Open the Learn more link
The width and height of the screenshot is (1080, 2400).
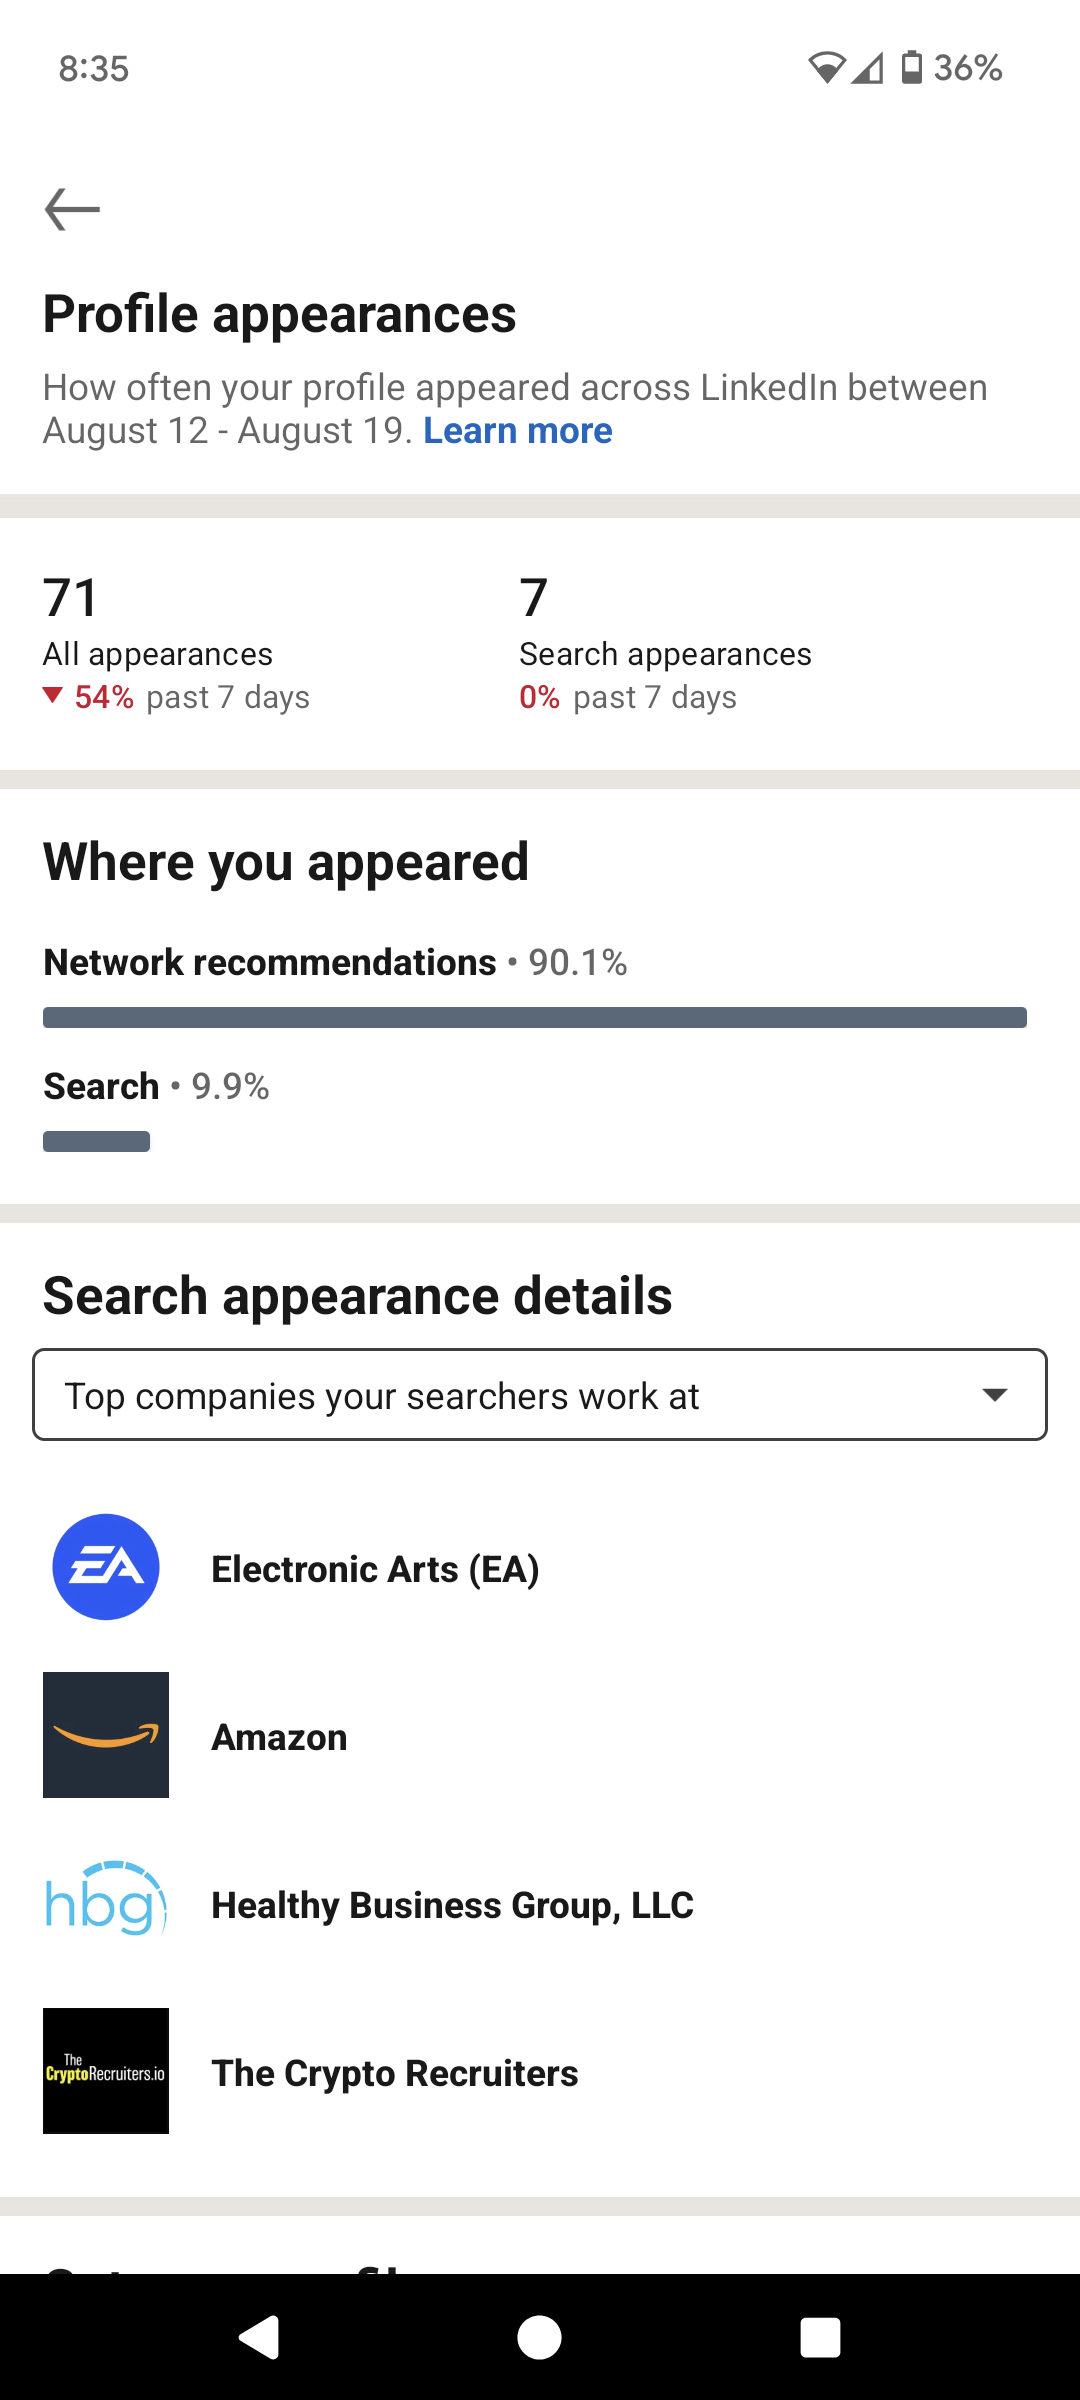coord(517,431)
